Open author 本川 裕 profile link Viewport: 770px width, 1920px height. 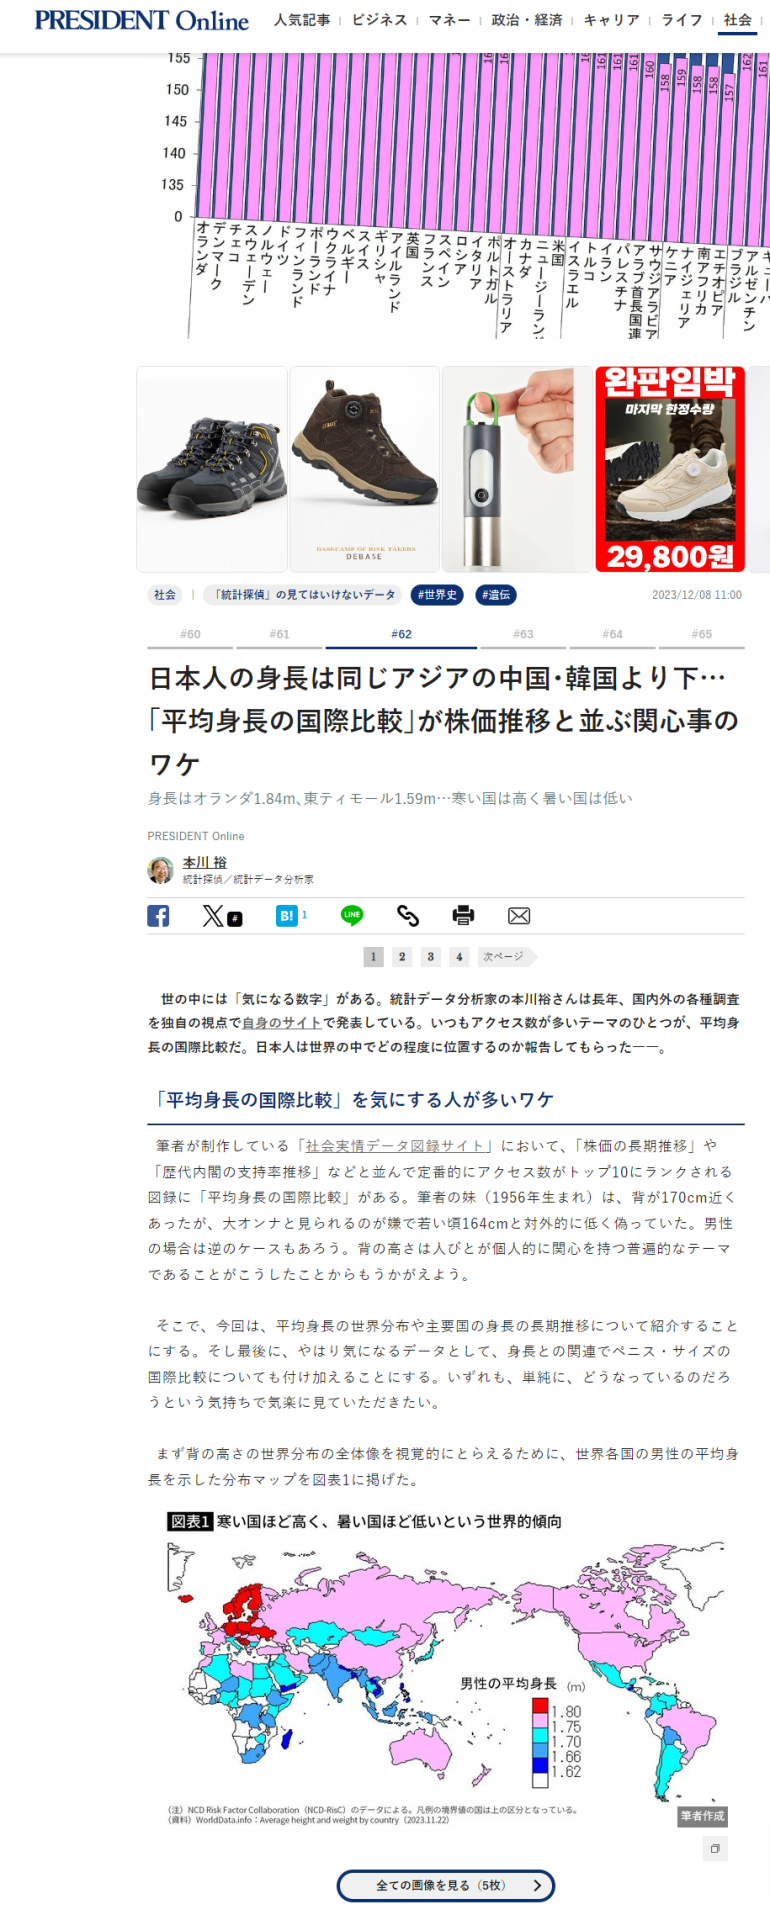click(x=204, y=862)
